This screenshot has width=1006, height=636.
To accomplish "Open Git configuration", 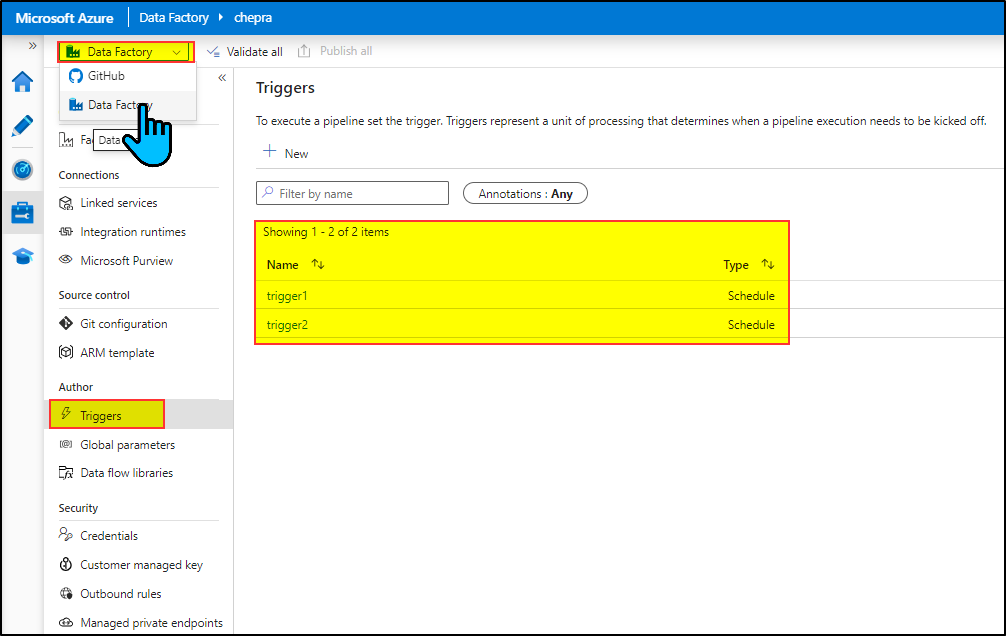I will point(124,323).
